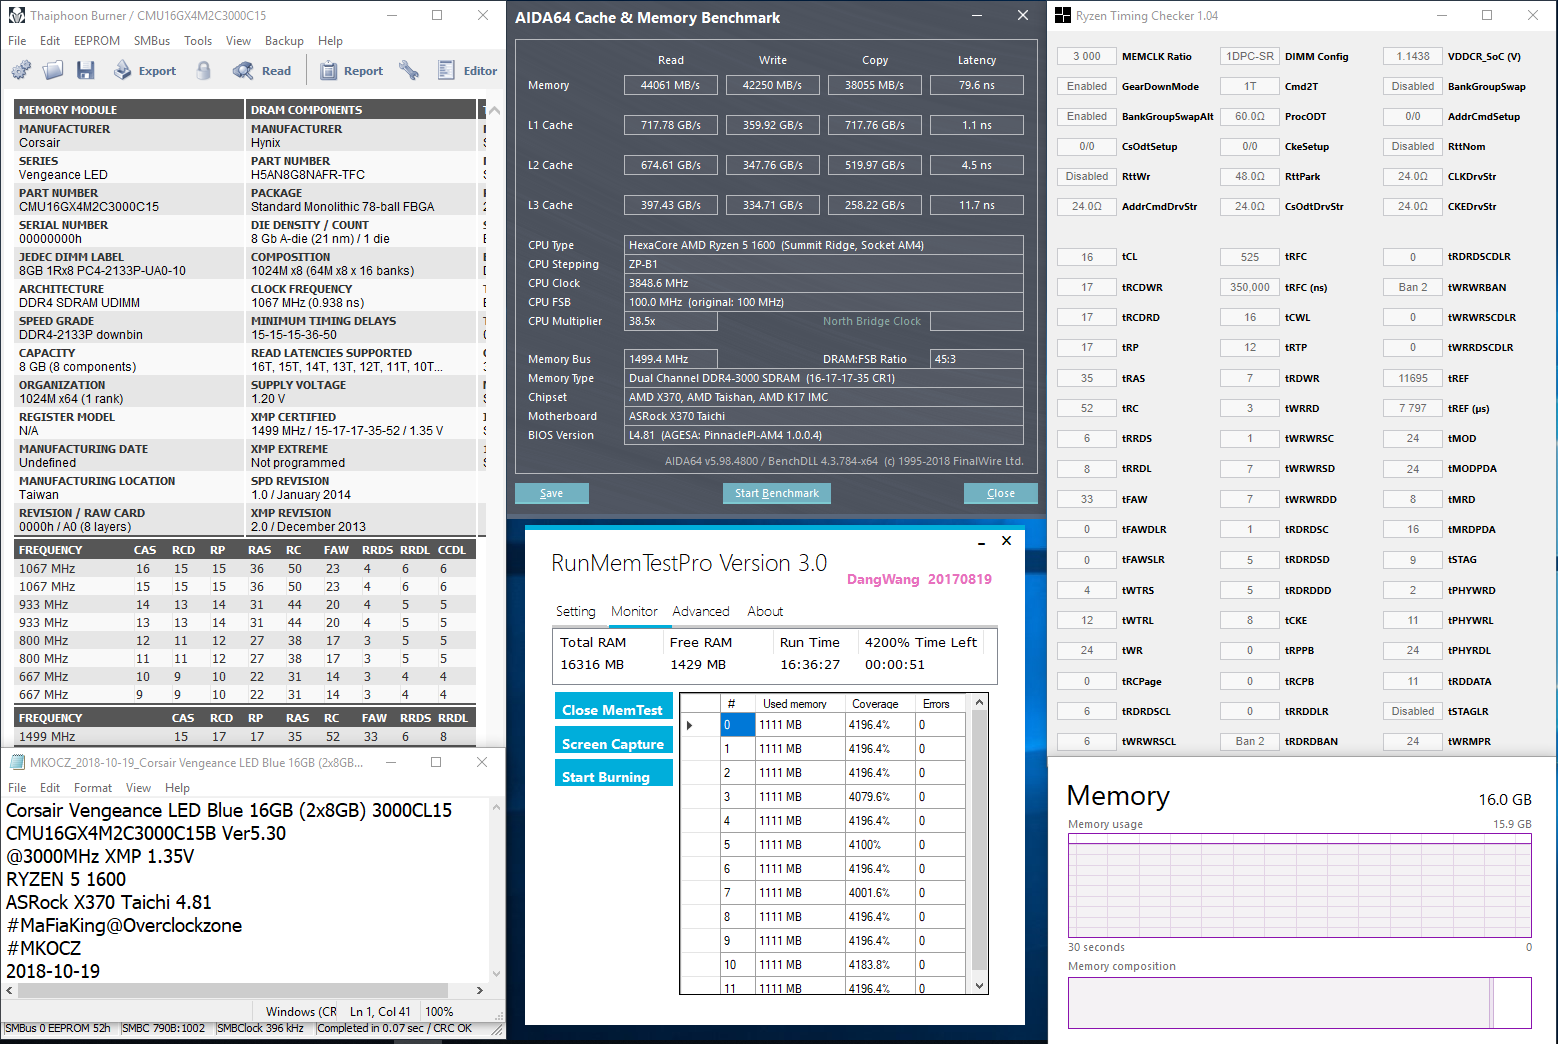The height and width of the screenshot is (1044, 1558).
Task: Click the Notepad vertical scroll down arrow
Action: tap(497, 973)
